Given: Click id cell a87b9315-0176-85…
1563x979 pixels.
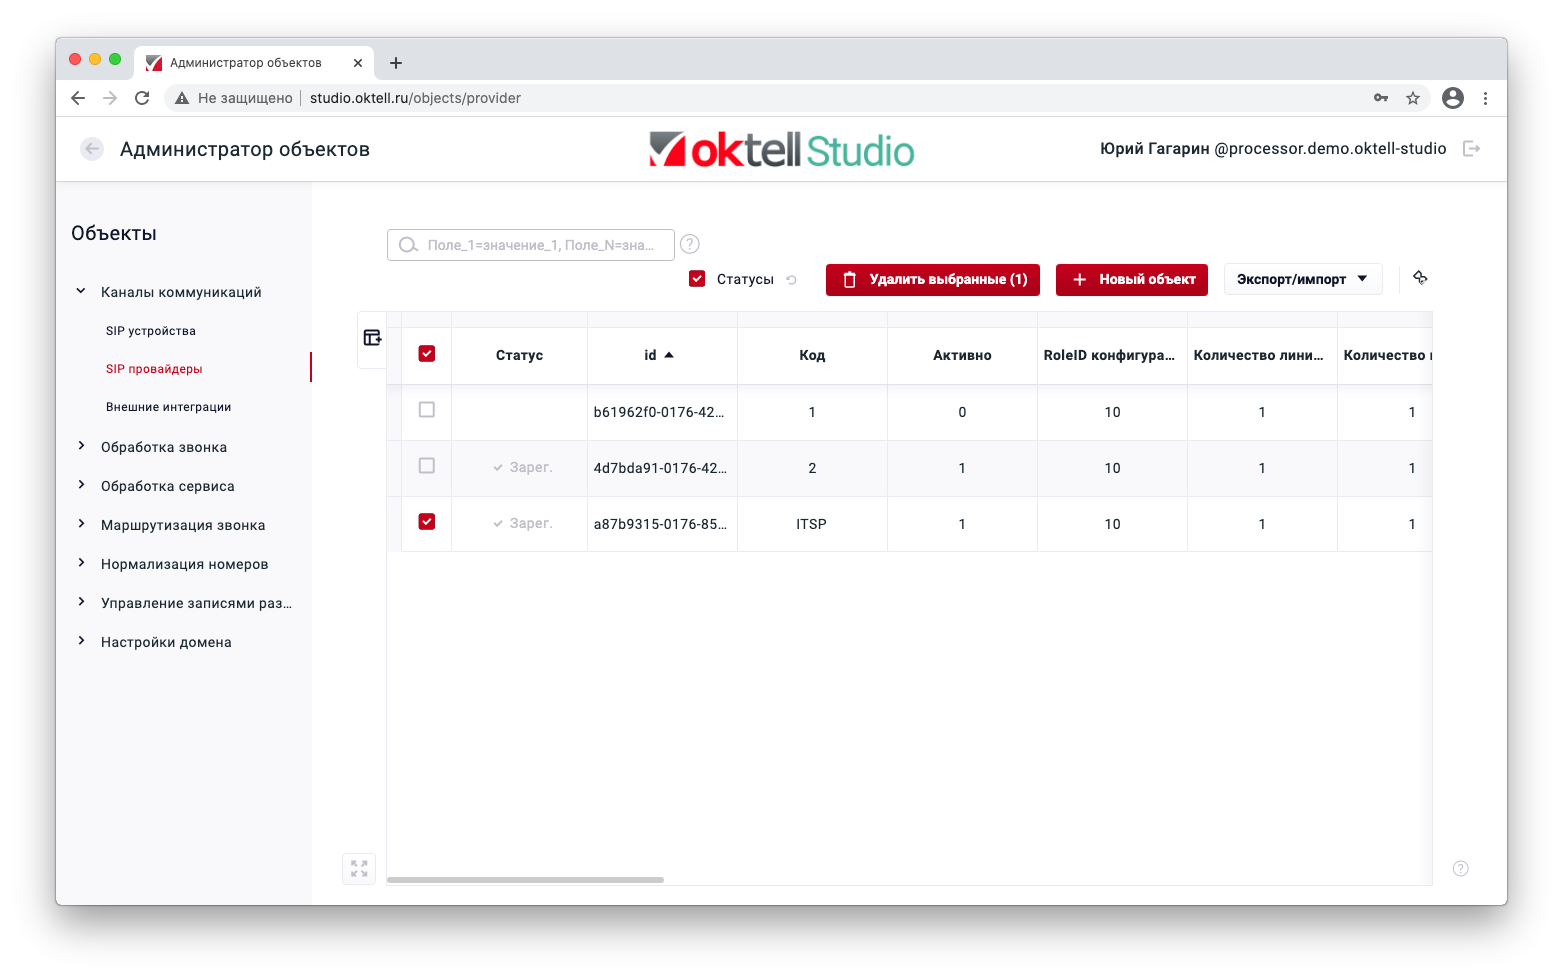Looking at the screenshot, I should click(660, 524).
